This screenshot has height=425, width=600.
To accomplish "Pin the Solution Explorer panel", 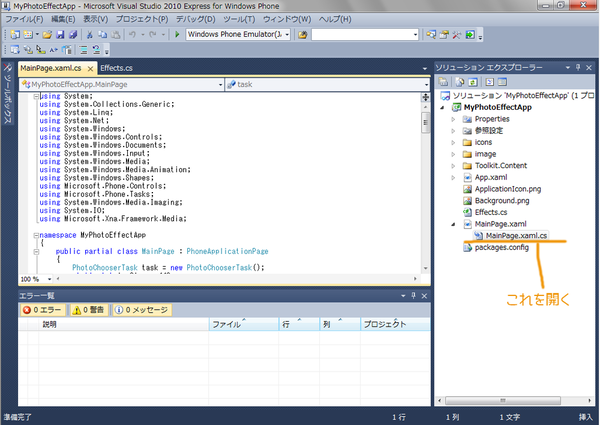I will pyautogui.click(x=577, y=66).
